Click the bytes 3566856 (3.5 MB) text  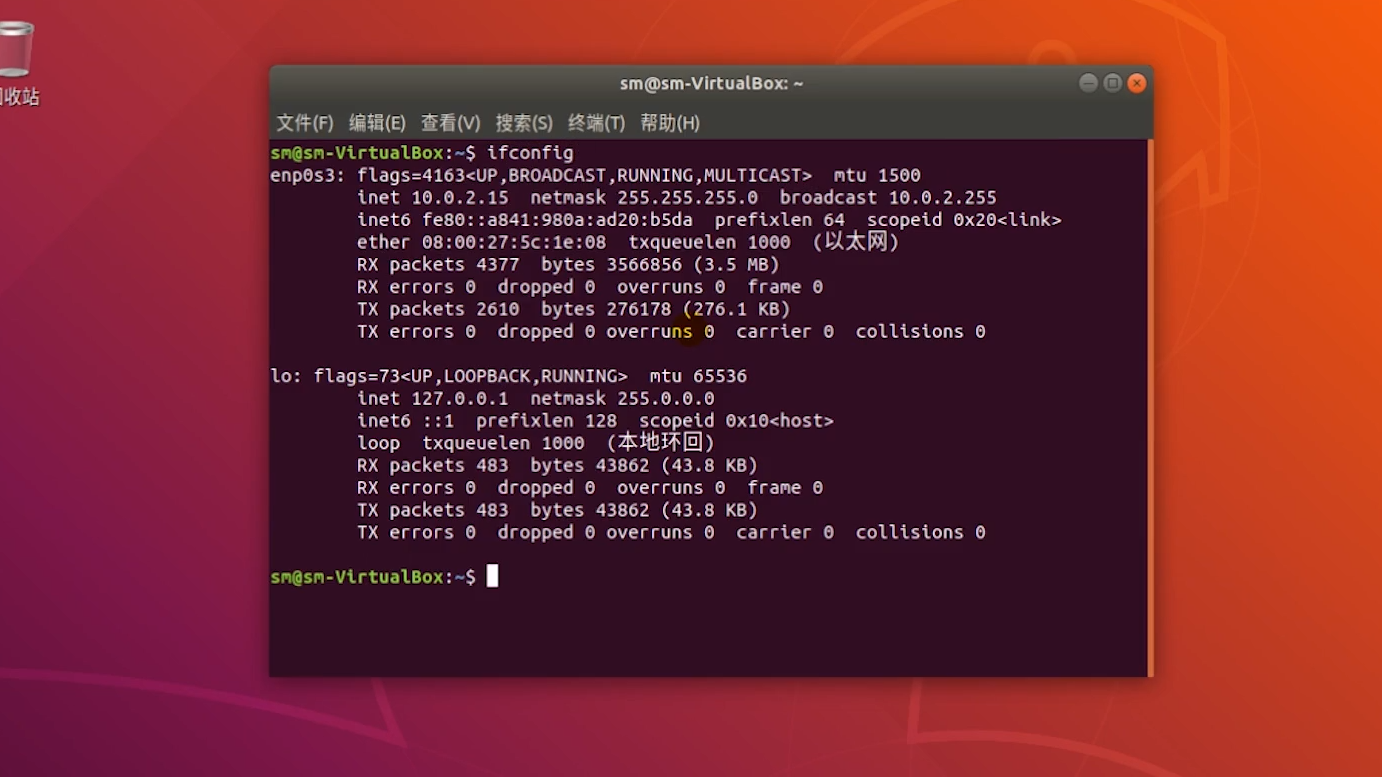tap(660, 264)
